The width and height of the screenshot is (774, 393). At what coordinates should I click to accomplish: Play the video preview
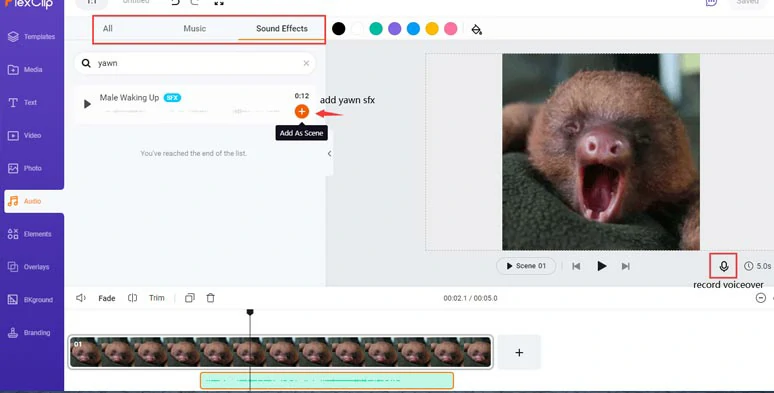click(601, 266)
